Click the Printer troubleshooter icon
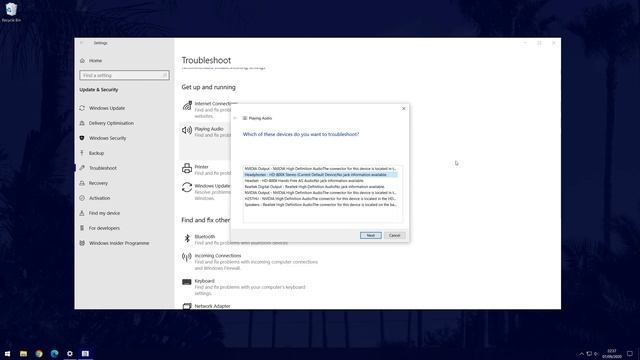Screen dimensions: 640x360 [187, 168]
